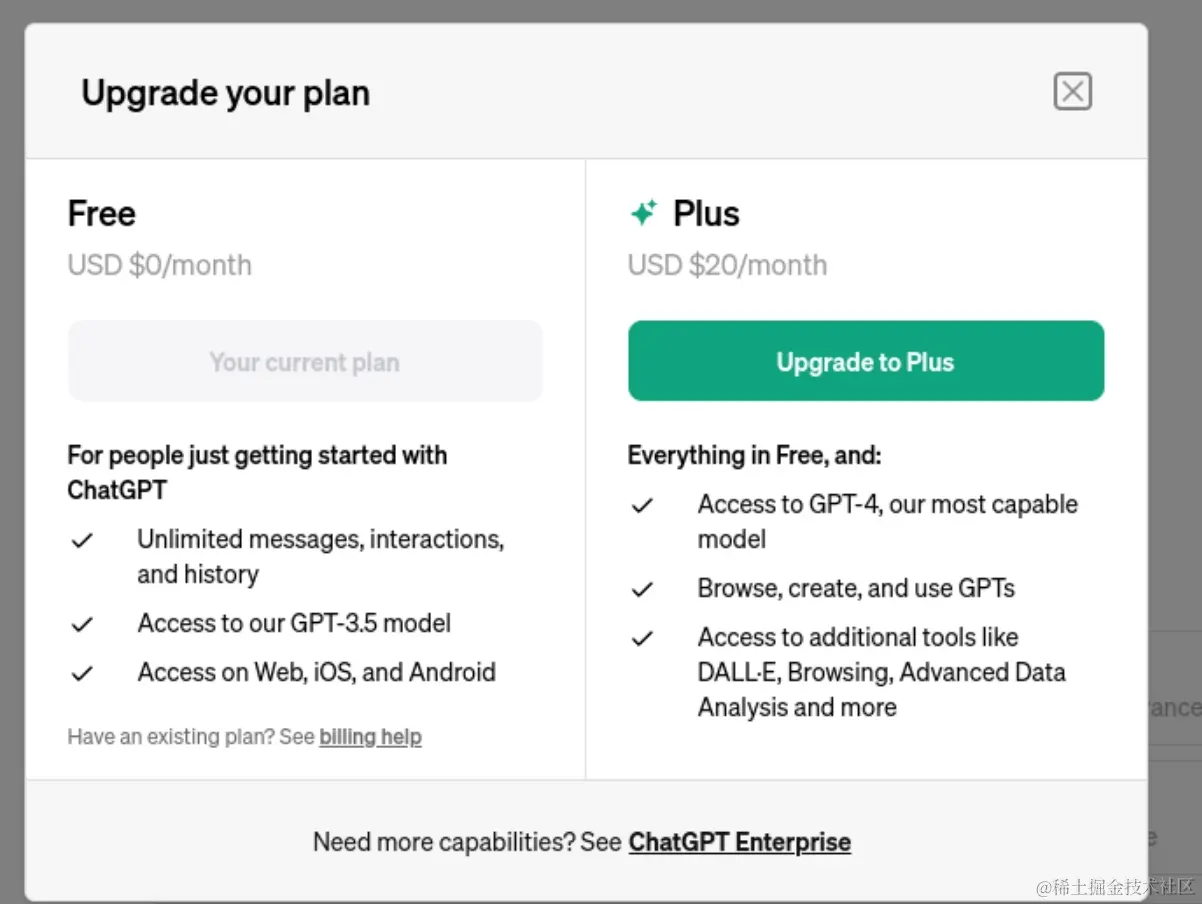Click the sparkle icon beside Plus
Viewport: 1202px width, 904px height.
coord(643,213)
